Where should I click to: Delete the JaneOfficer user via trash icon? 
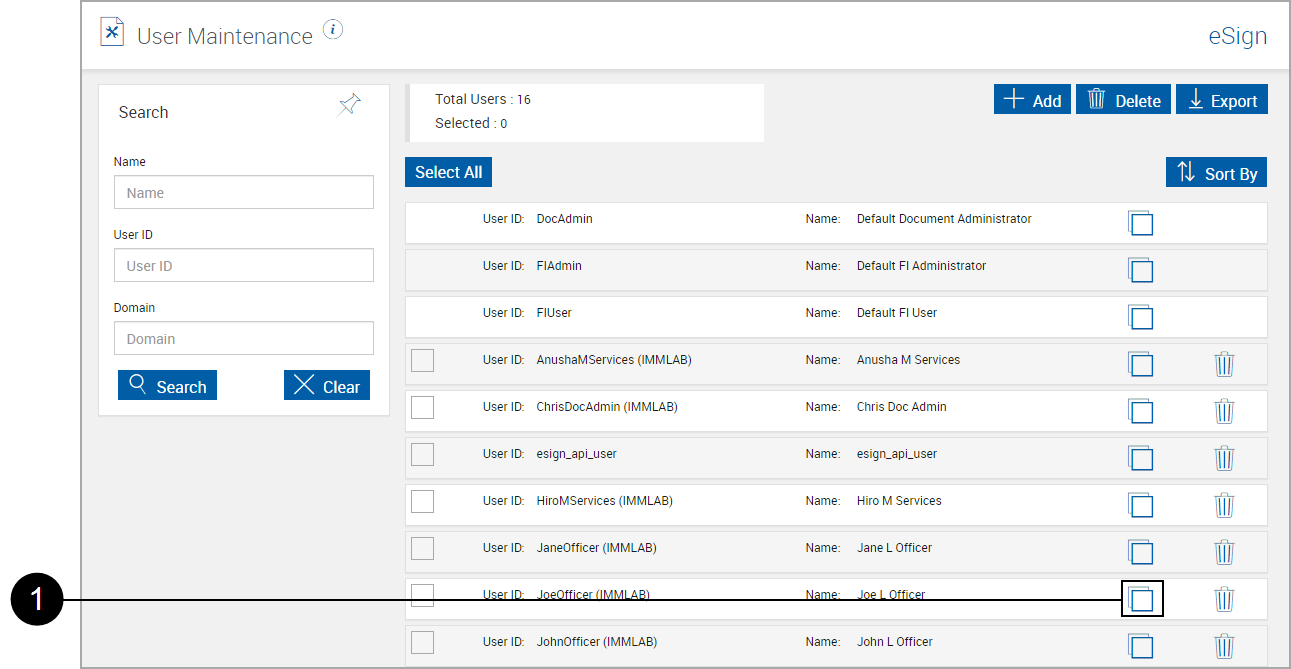(1224, 552)
